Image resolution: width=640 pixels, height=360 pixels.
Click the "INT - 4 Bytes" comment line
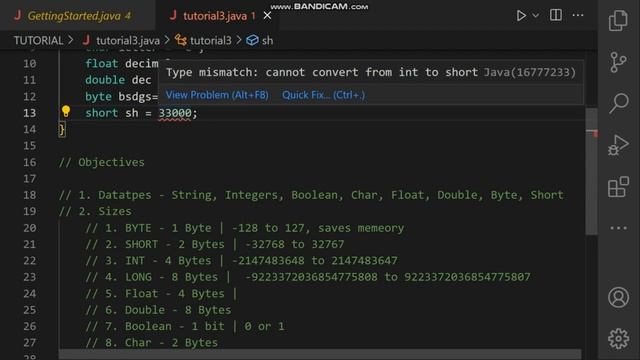(x=241, y=260)
